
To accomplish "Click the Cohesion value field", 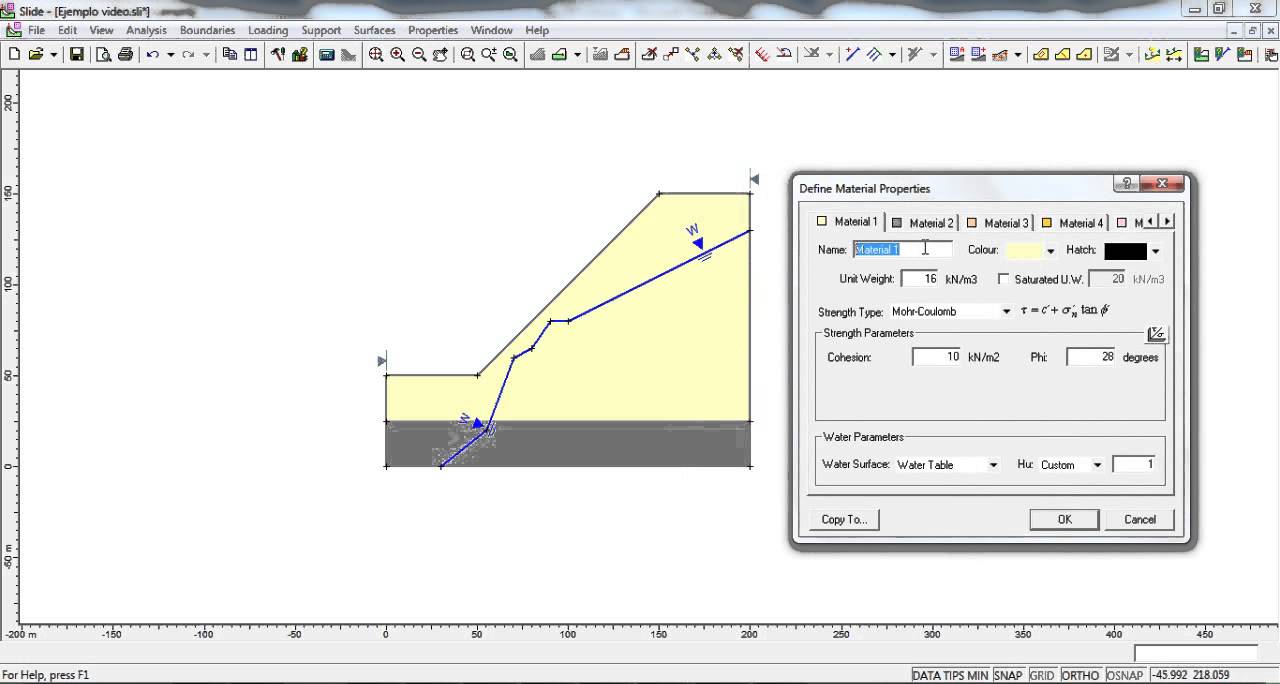I will [937, 357].
